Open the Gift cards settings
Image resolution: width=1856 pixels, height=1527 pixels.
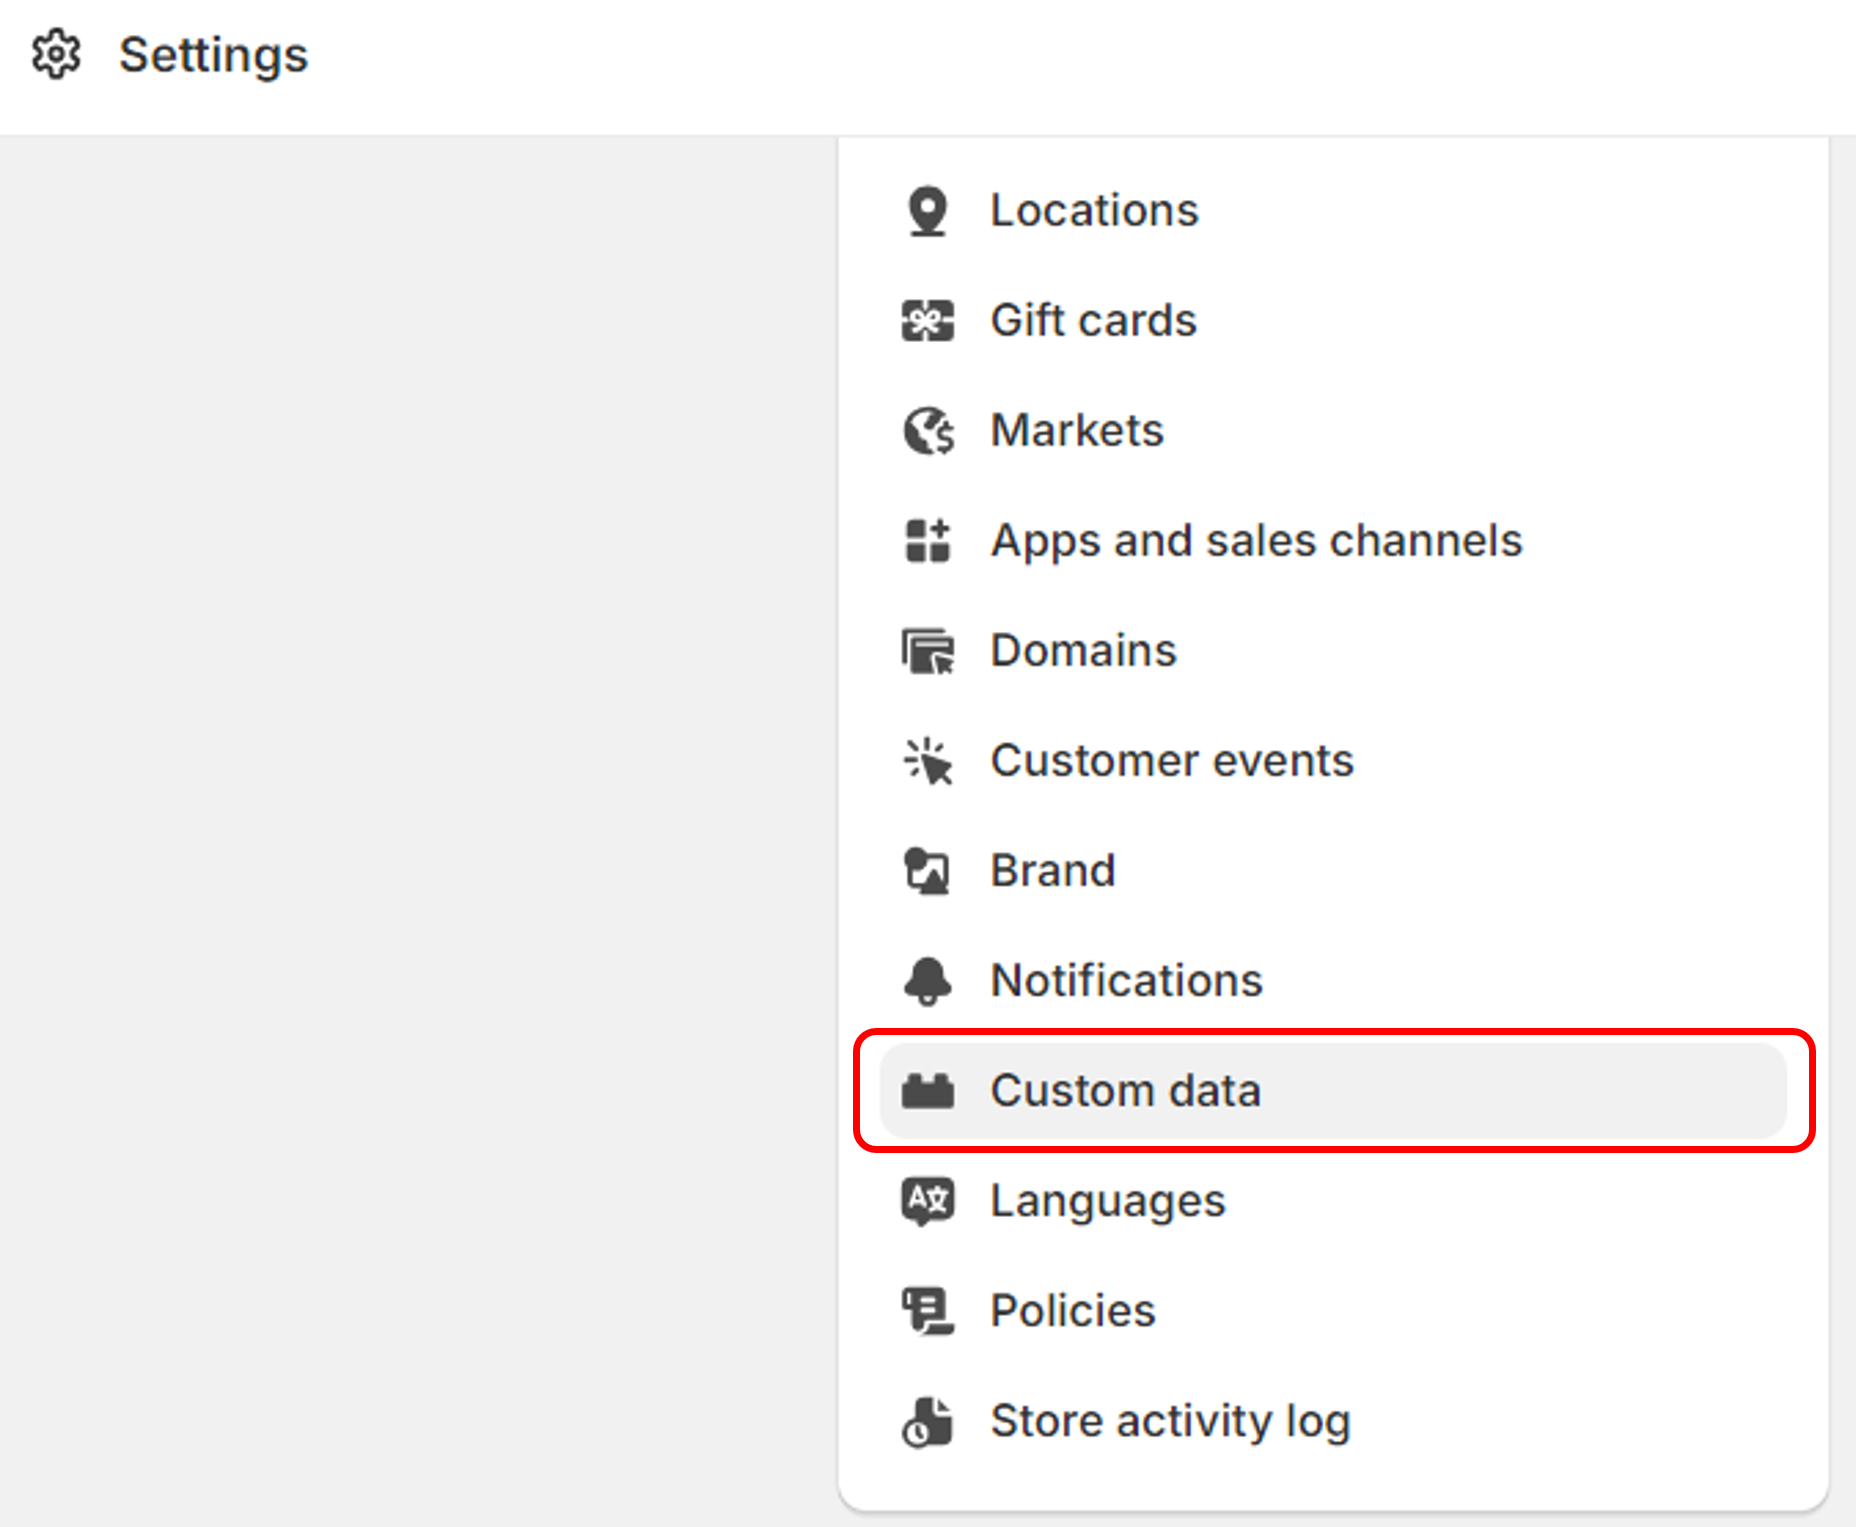(x=1333, y=321)
